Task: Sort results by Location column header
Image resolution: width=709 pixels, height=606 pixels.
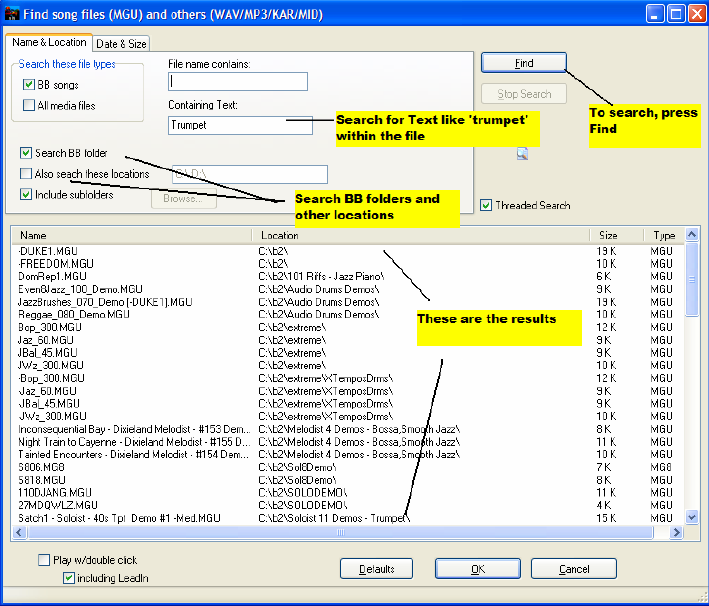Action: (x=421, y=235)
